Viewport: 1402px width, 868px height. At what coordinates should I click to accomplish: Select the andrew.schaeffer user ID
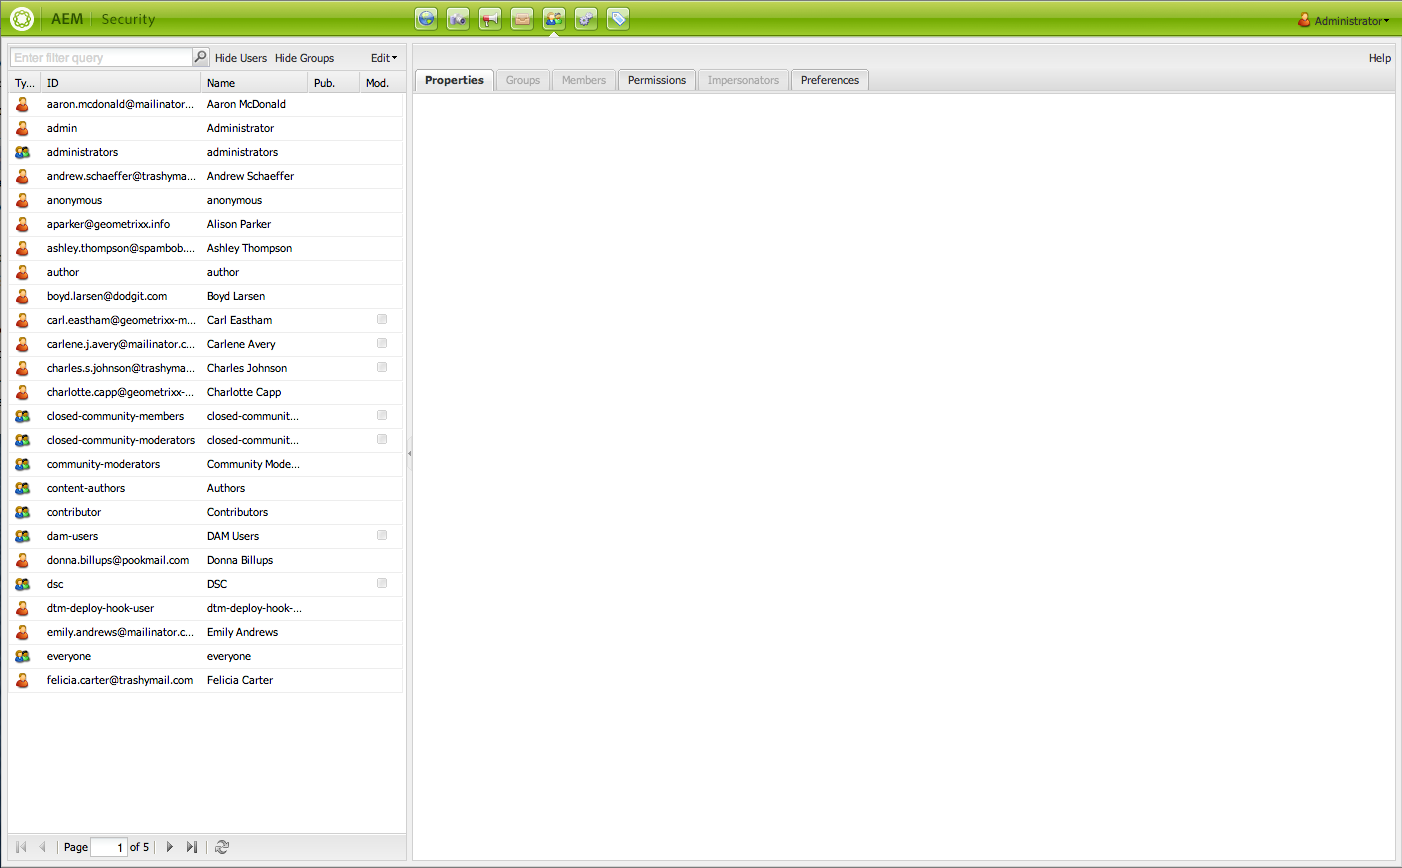pos(121,176)
